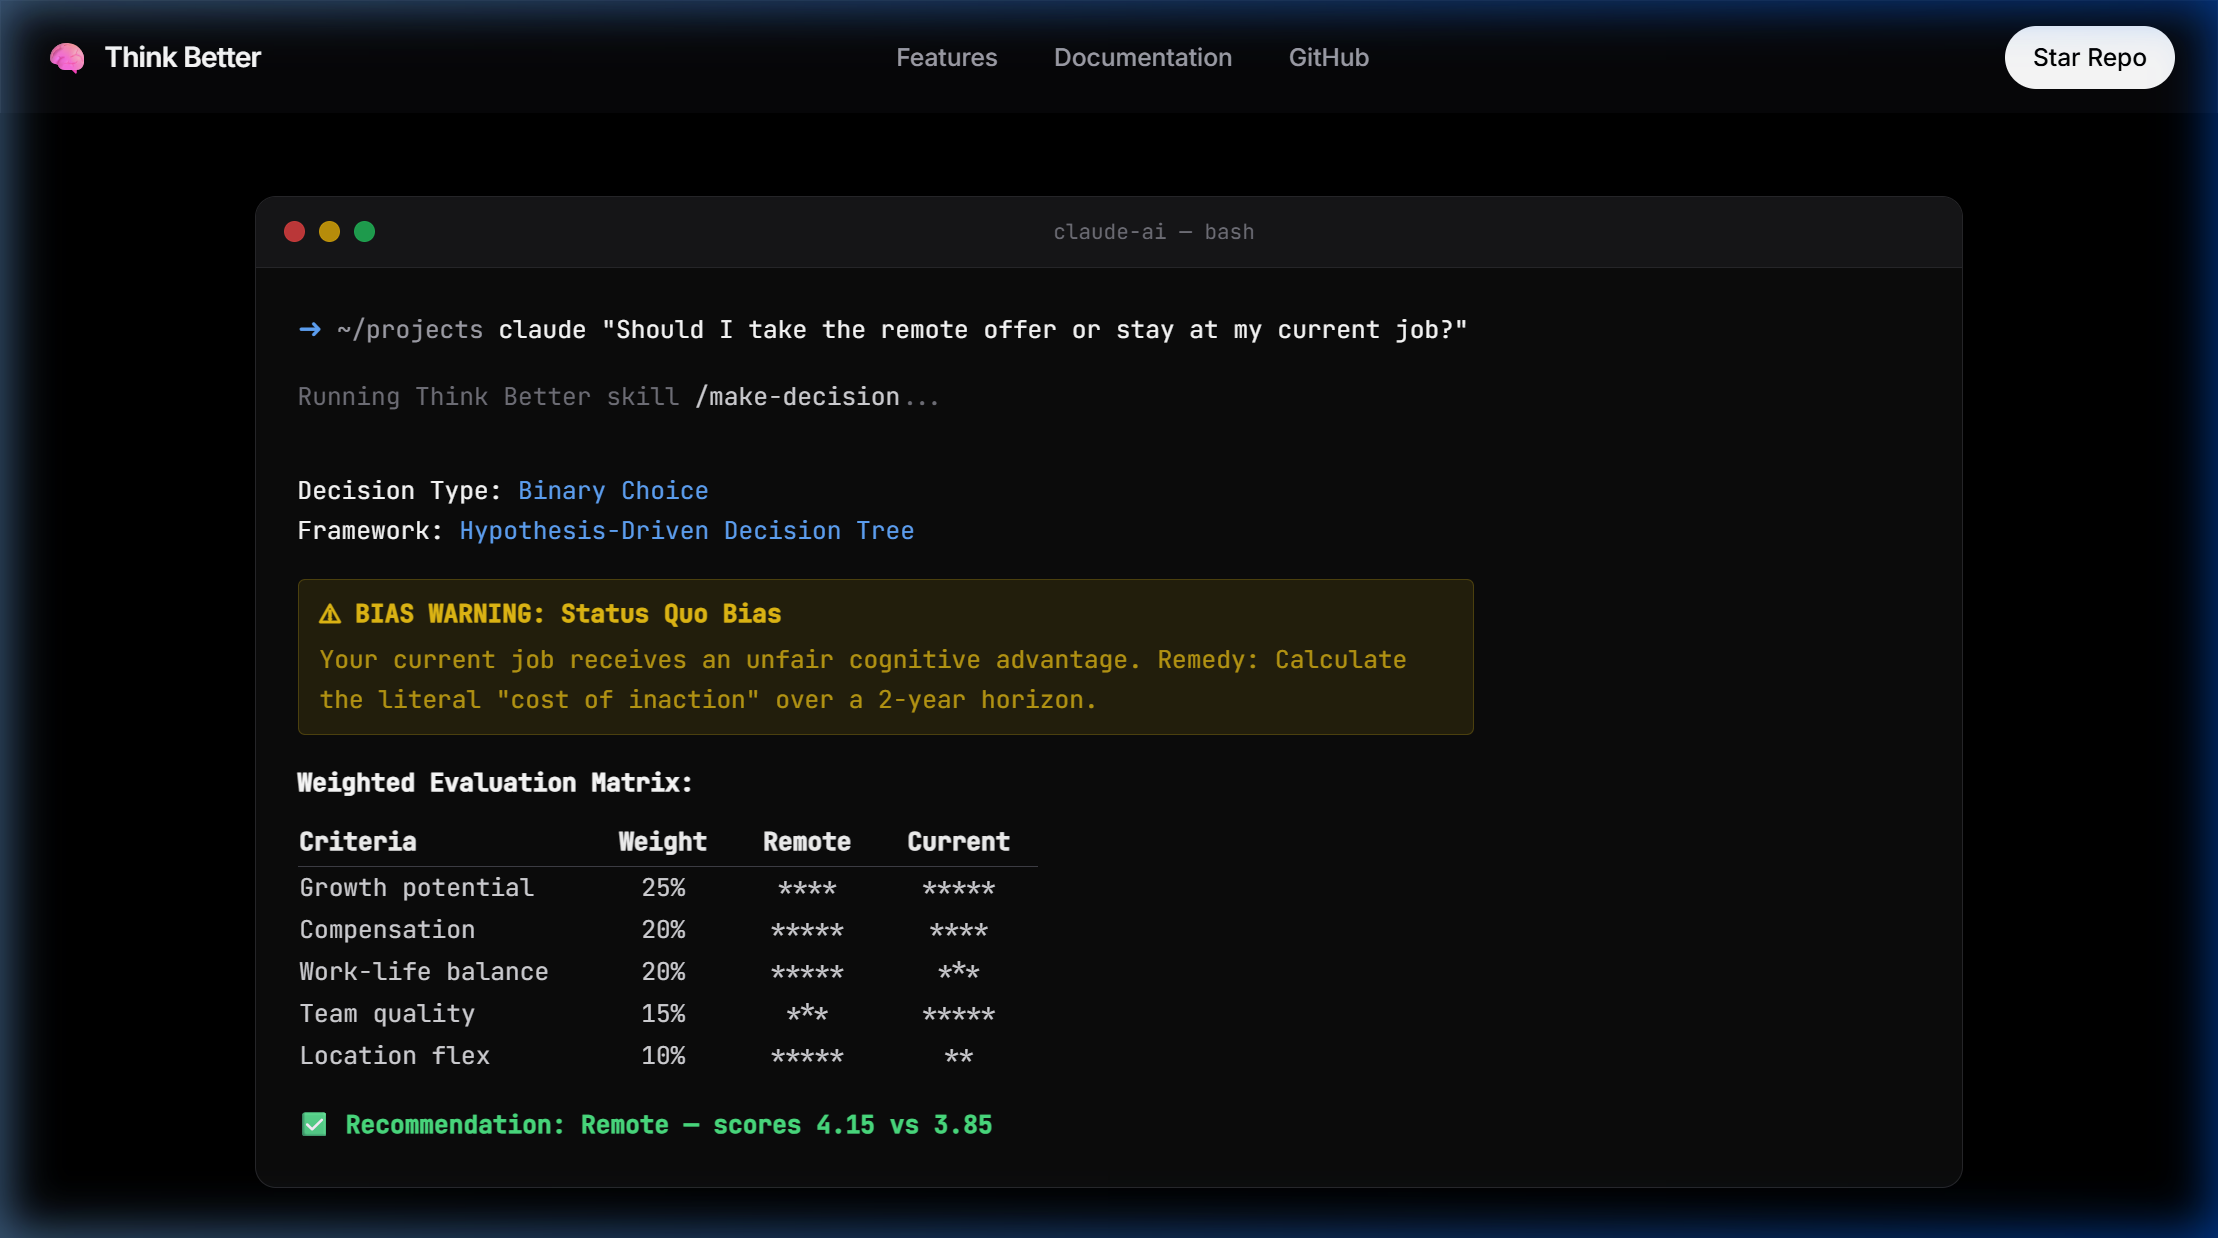Image resolution: width=2218 pixels, height=1238 pixels.
Task: Click the yellow terminal window dot
Action: click(329, 232)
